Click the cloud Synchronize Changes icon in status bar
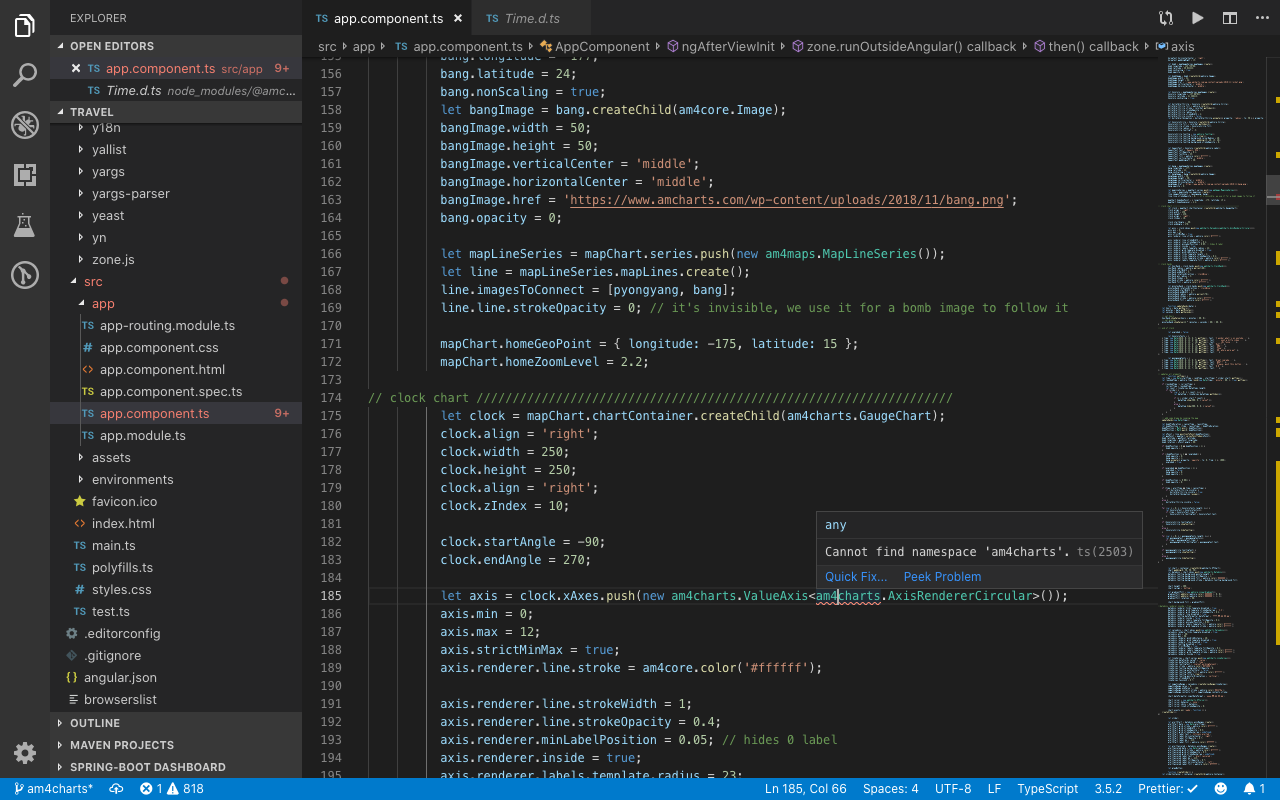Screen dimensions: 1280x800 [x=116, y=789]
